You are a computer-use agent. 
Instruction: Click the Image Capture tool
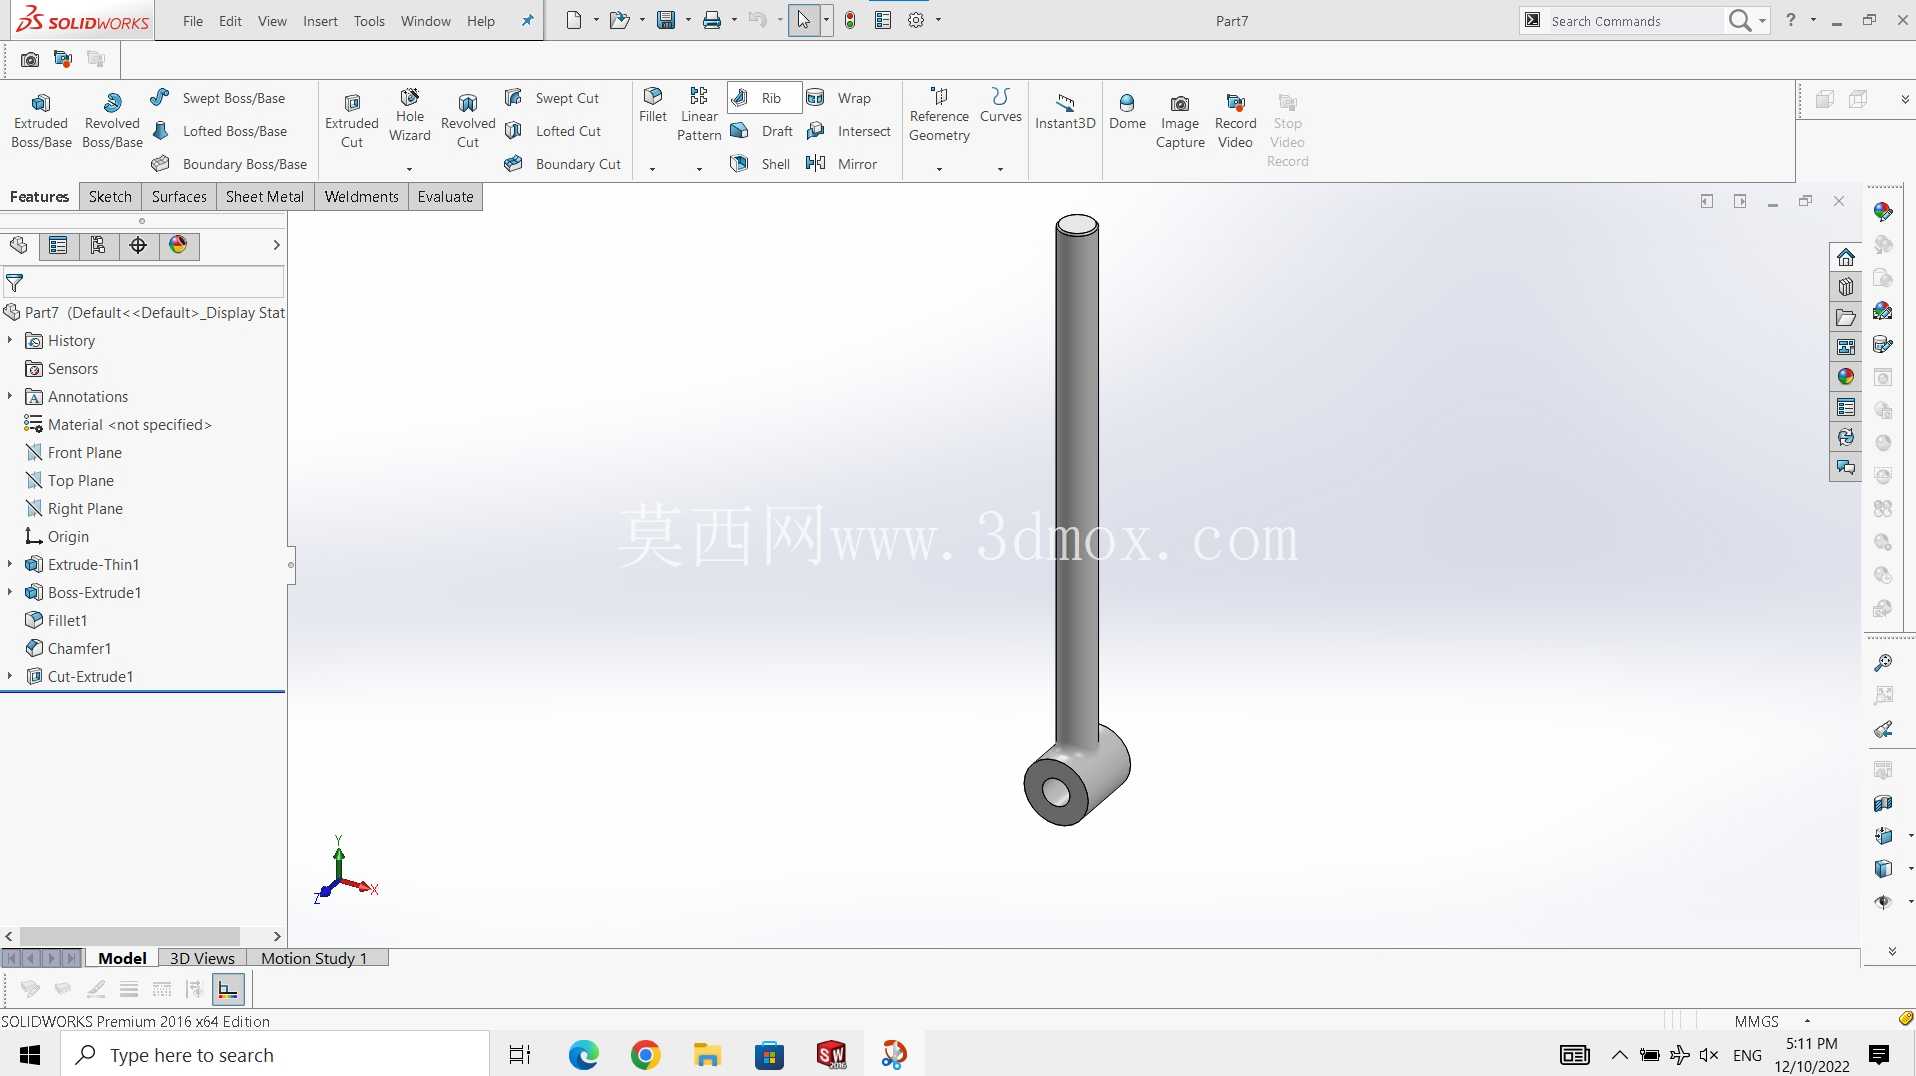[x=1180, y=121]
